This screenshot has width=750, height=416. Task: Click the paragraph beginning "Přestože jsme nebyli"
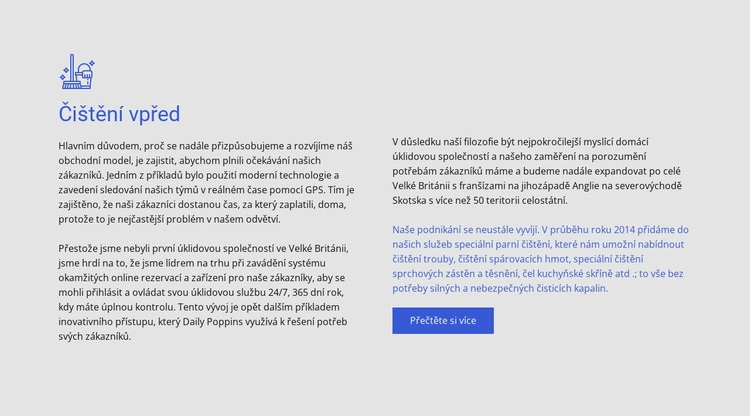pyautogui.click(x=206, y=292)
